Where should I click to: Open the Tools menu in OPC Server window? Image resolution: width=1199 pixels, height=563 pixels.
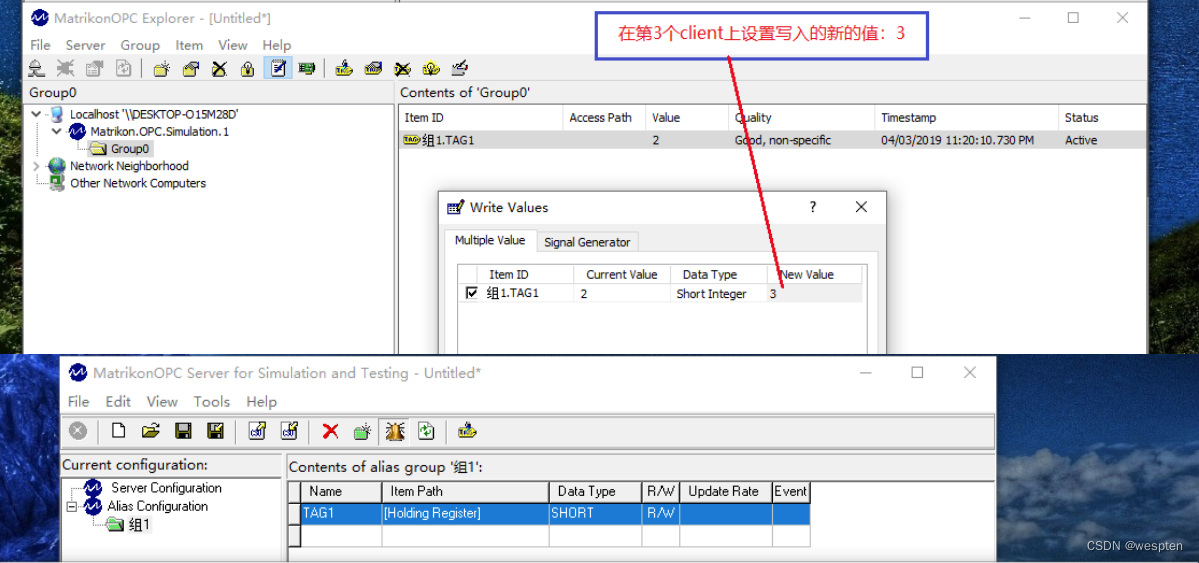pos(212,402)
